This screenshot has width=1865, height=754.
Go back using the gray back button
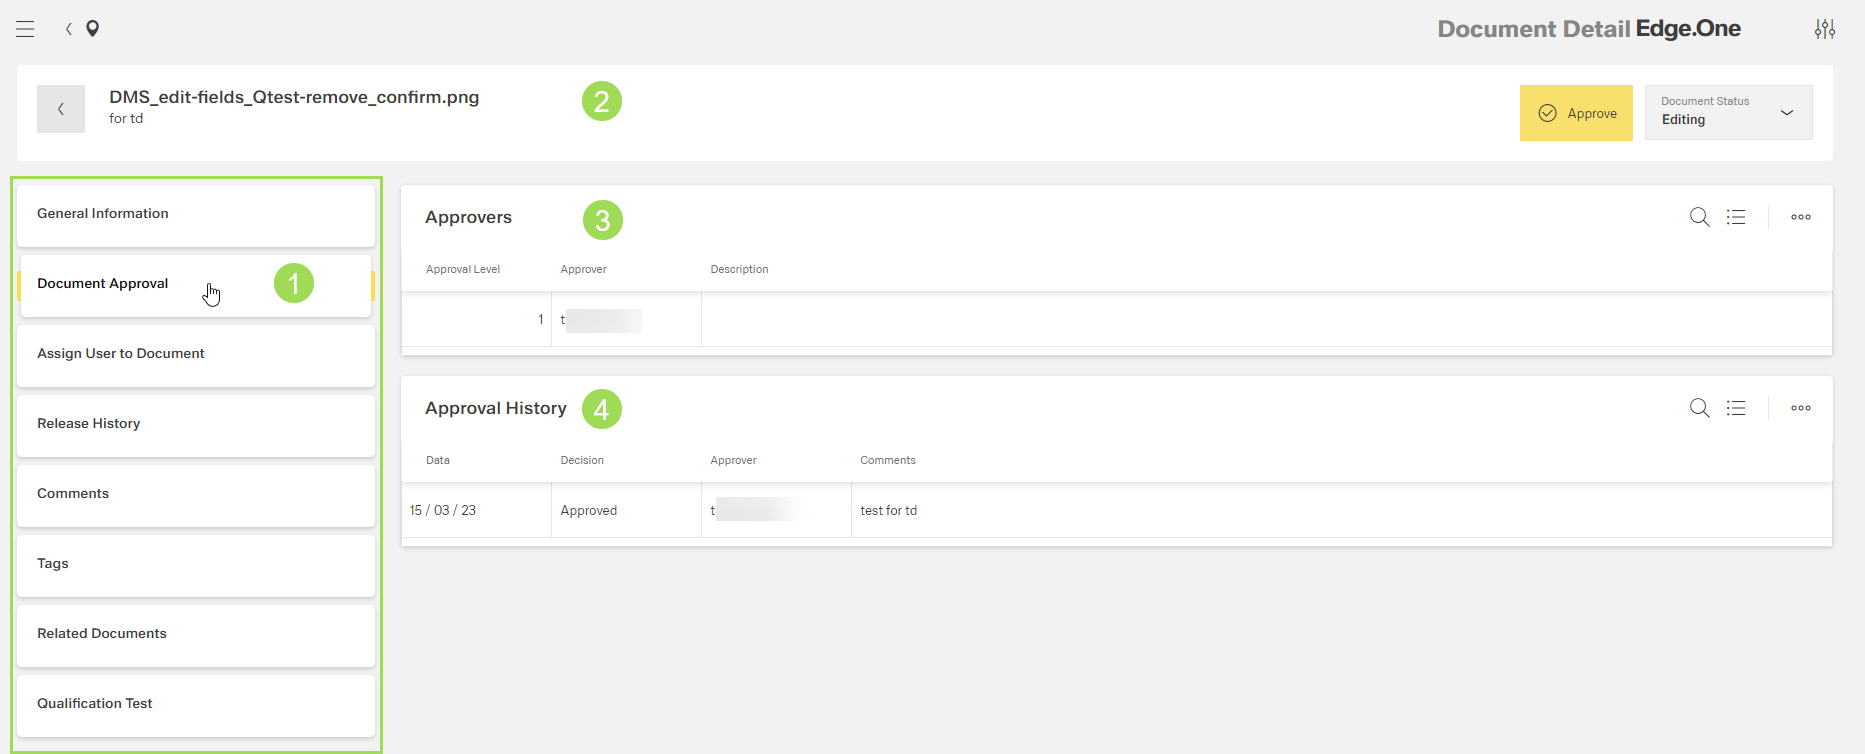coord(61,109)
